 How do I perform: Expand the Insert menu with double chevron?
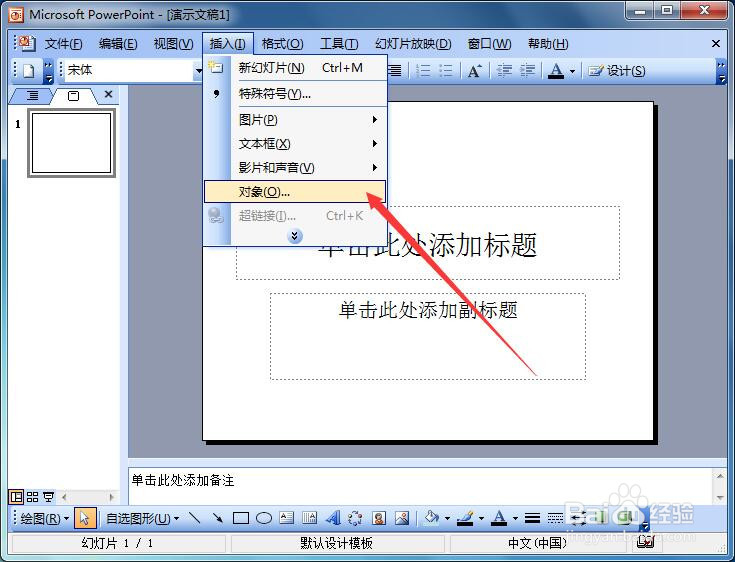click(x=294, y=236)
